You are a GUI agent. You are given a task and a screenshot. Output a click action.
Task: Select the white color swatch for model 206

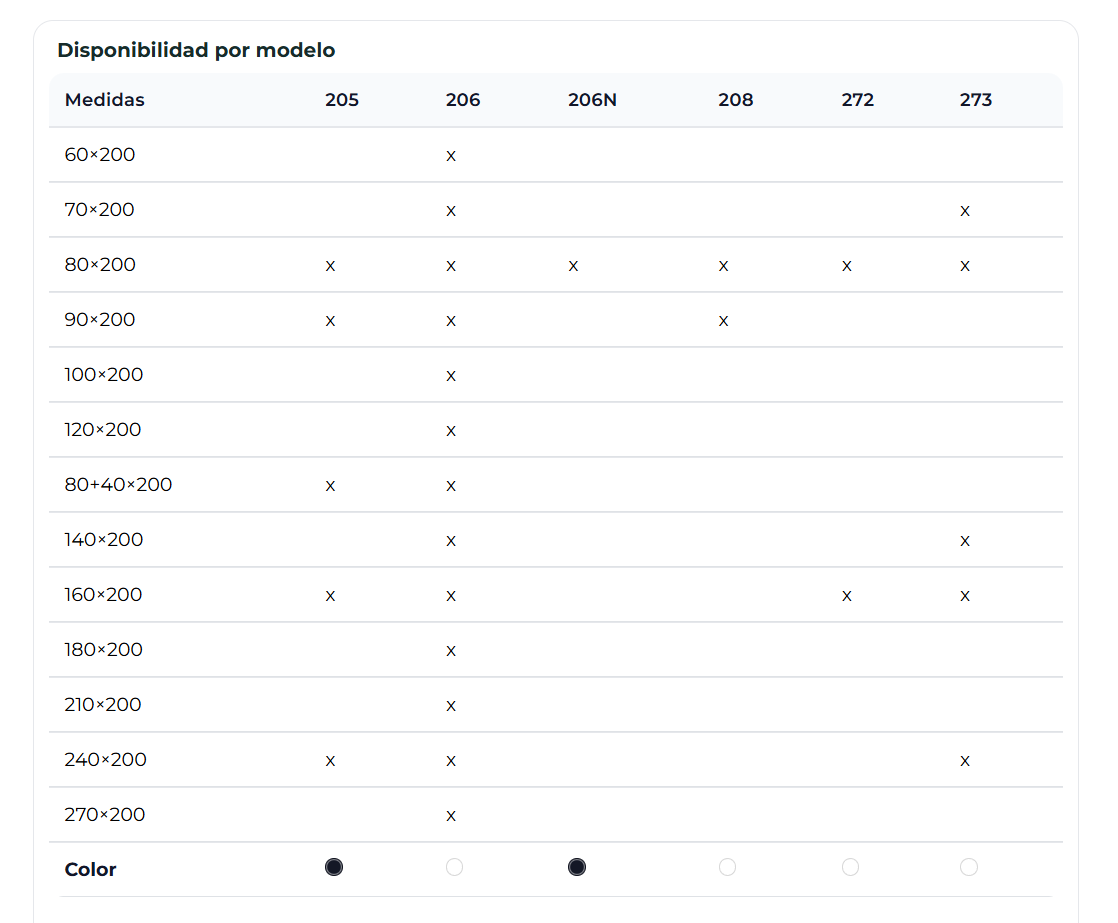454,867
